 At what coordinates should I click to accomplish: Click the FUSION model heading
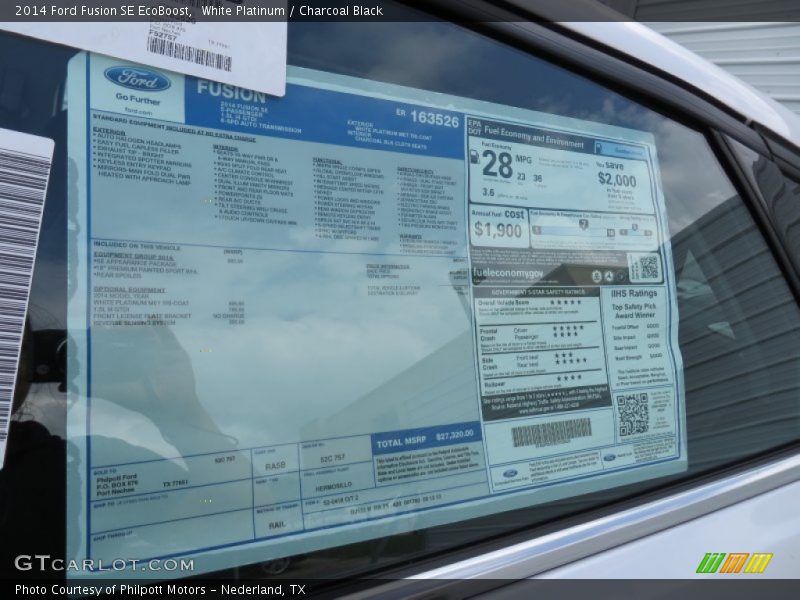tap(231, 92)
